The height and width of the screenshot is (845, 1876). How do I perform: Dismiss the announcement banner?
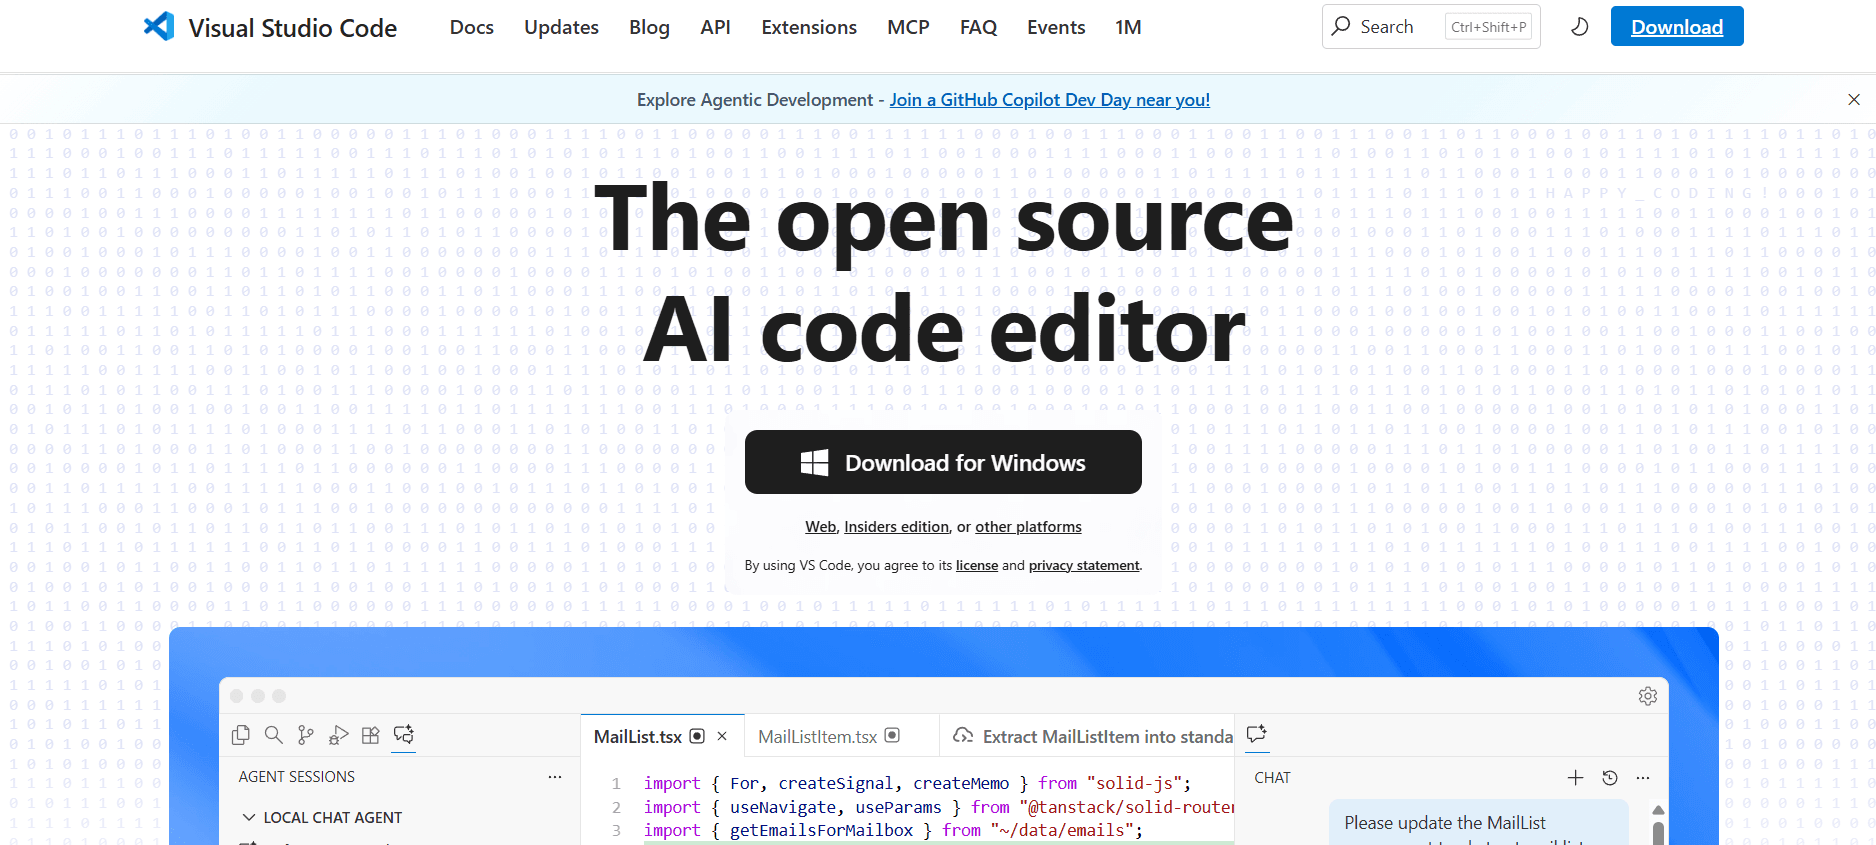click(1853, 100)
